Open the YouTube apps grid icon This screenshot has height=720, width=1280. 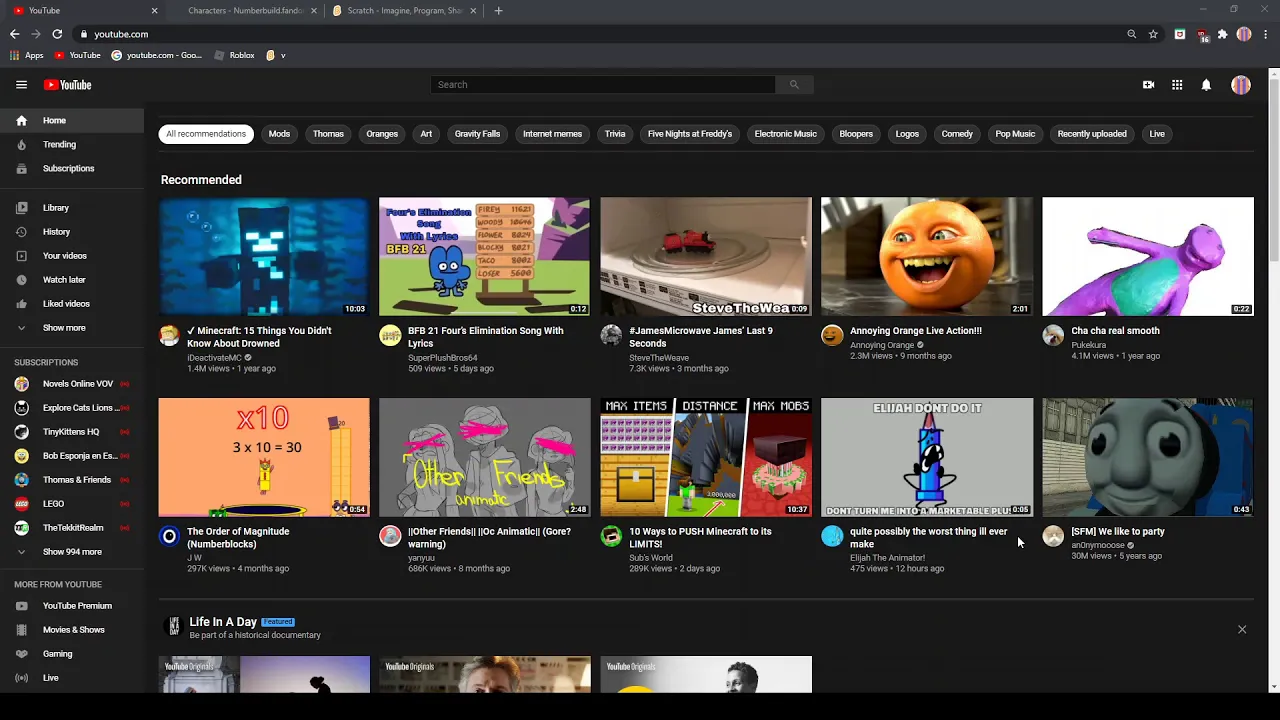[1177, 85]
